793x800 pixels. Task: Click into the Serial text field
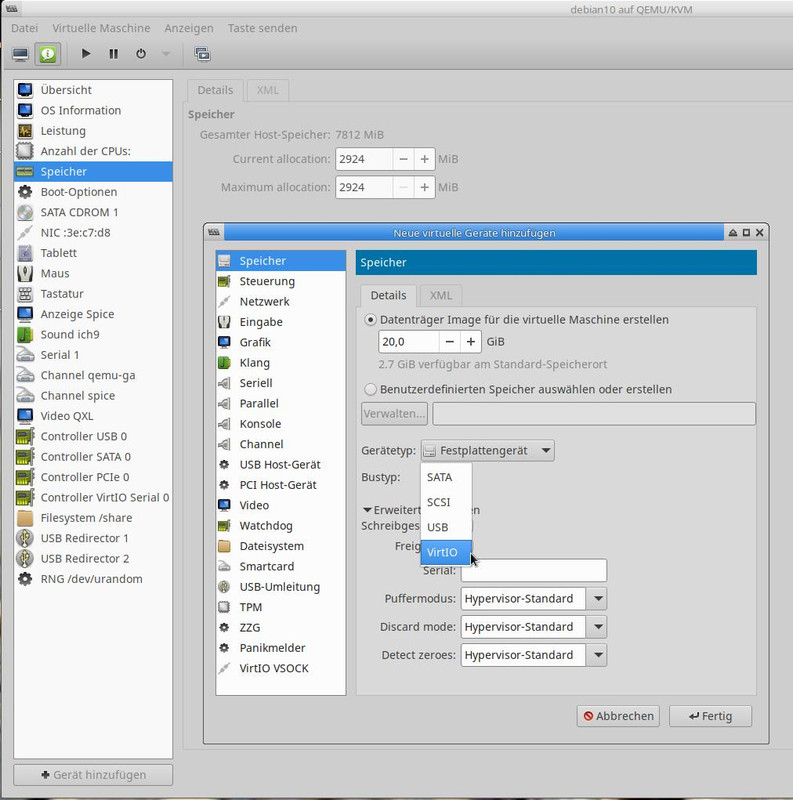click(534, 570)
